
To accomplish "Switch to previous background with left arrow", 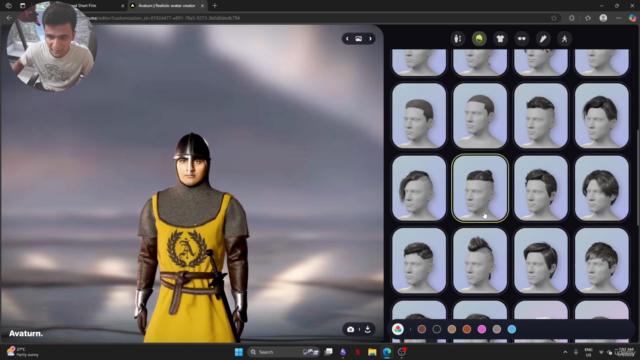I will (x=347, y=39).
